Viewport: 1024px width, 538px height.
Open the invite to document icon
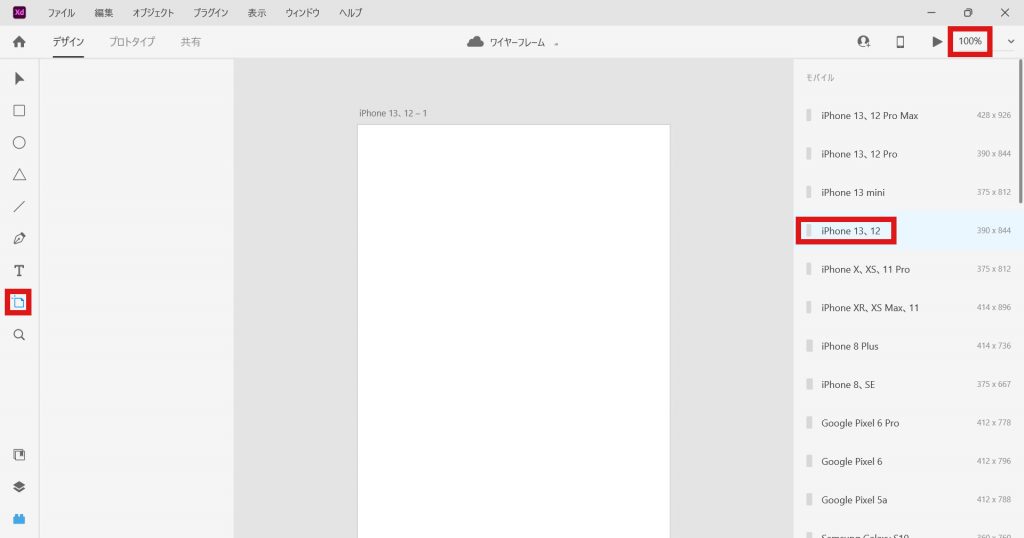tap(863, 42)
